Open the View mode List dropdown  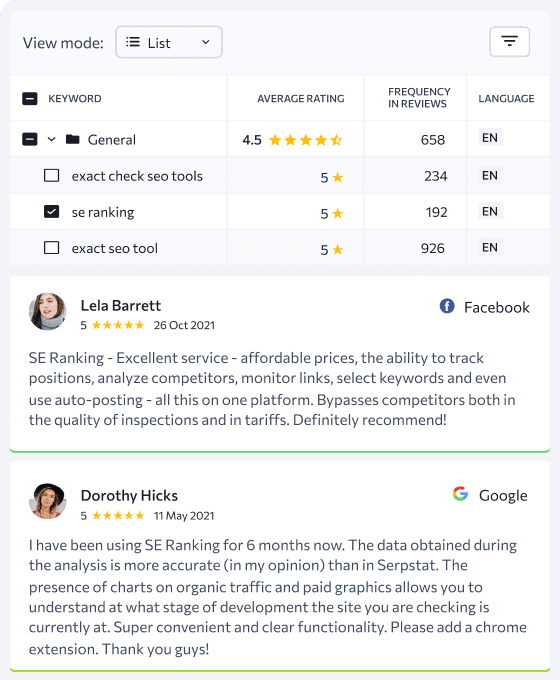[x=169, y=42]
